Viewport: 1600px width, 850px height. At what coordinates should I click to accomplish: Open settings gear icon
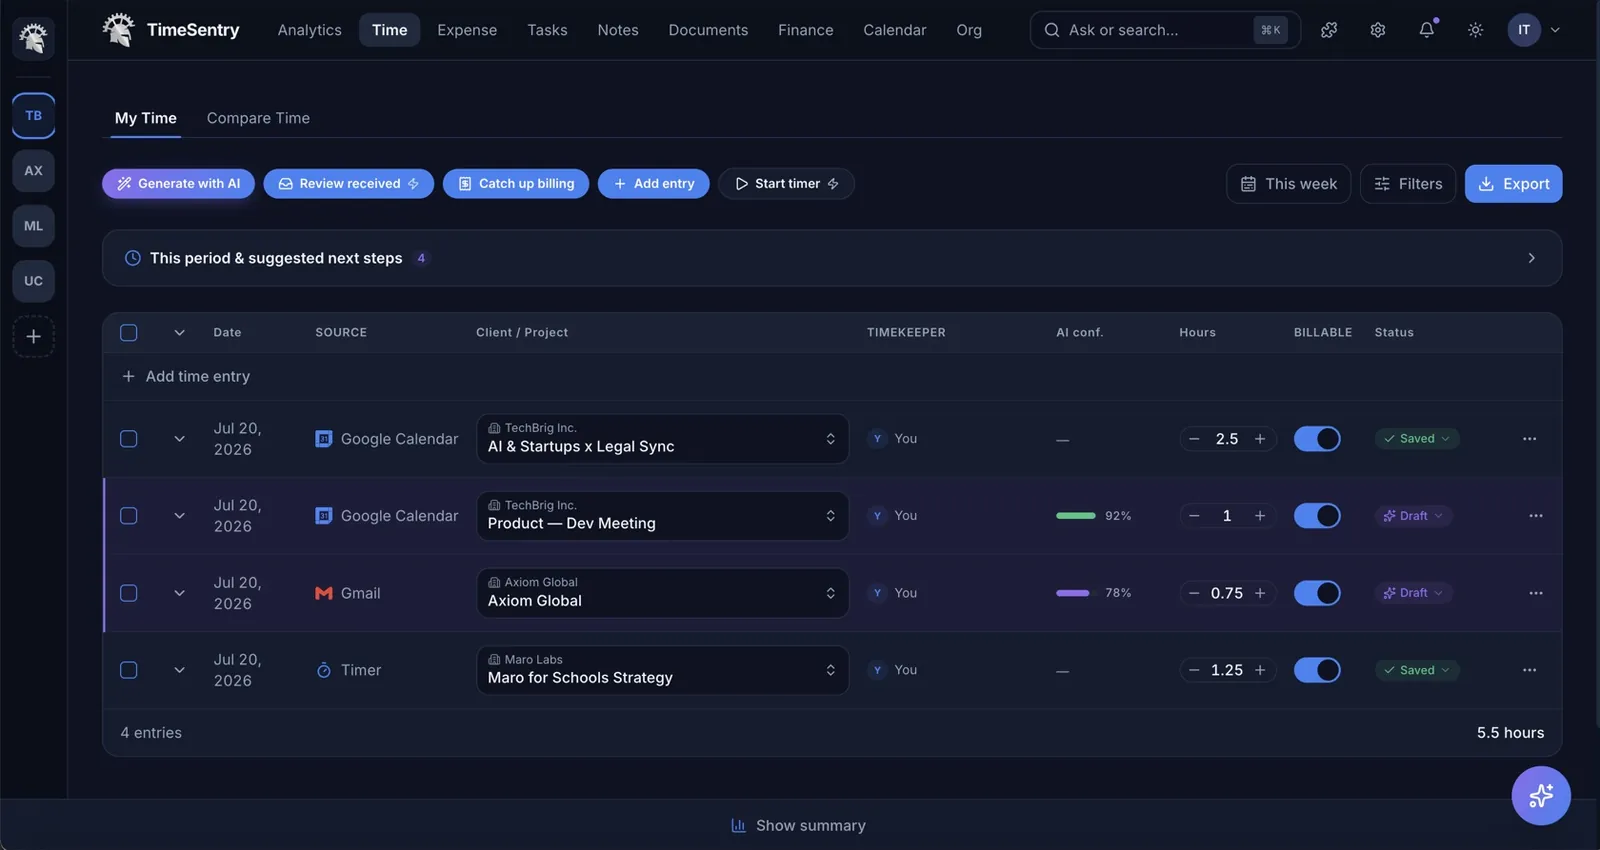(1378, 30)
